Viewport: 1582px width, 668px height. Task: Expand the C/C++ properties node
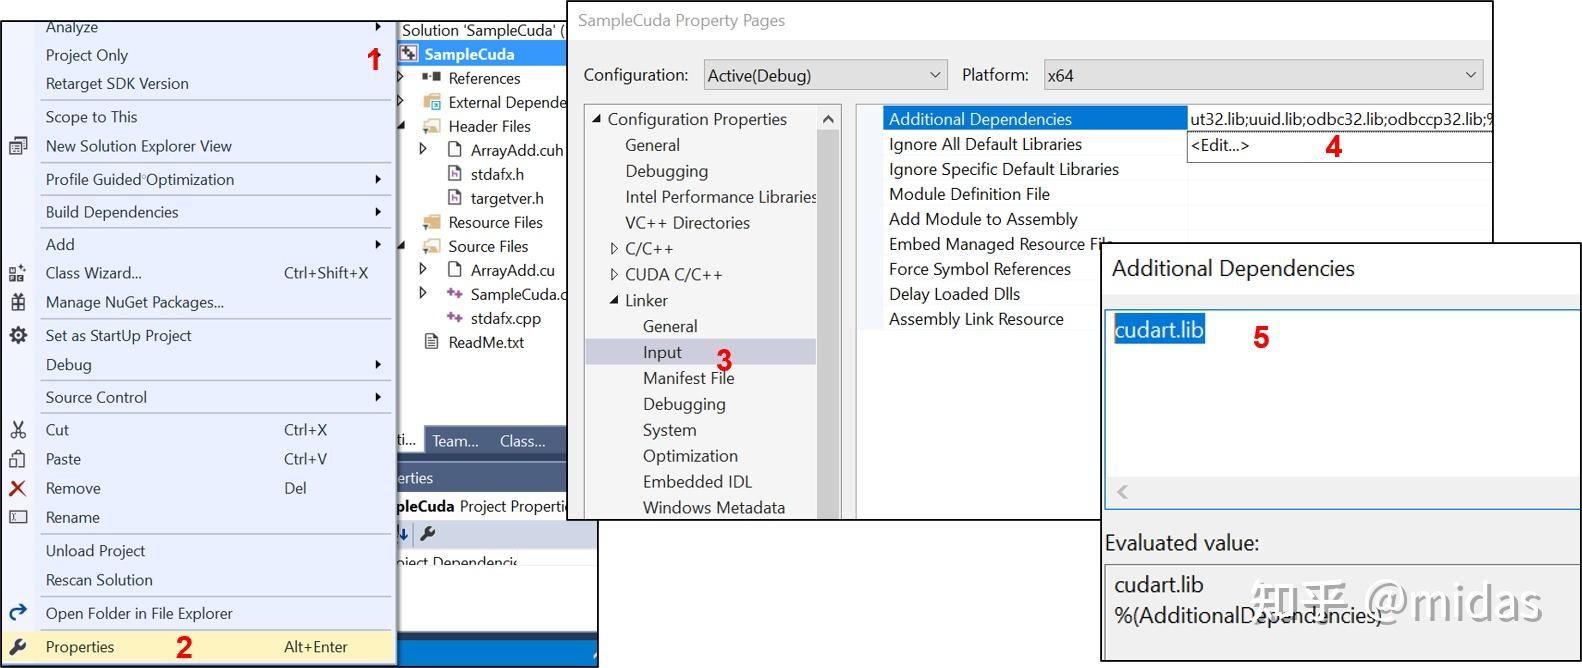[614, 248]
